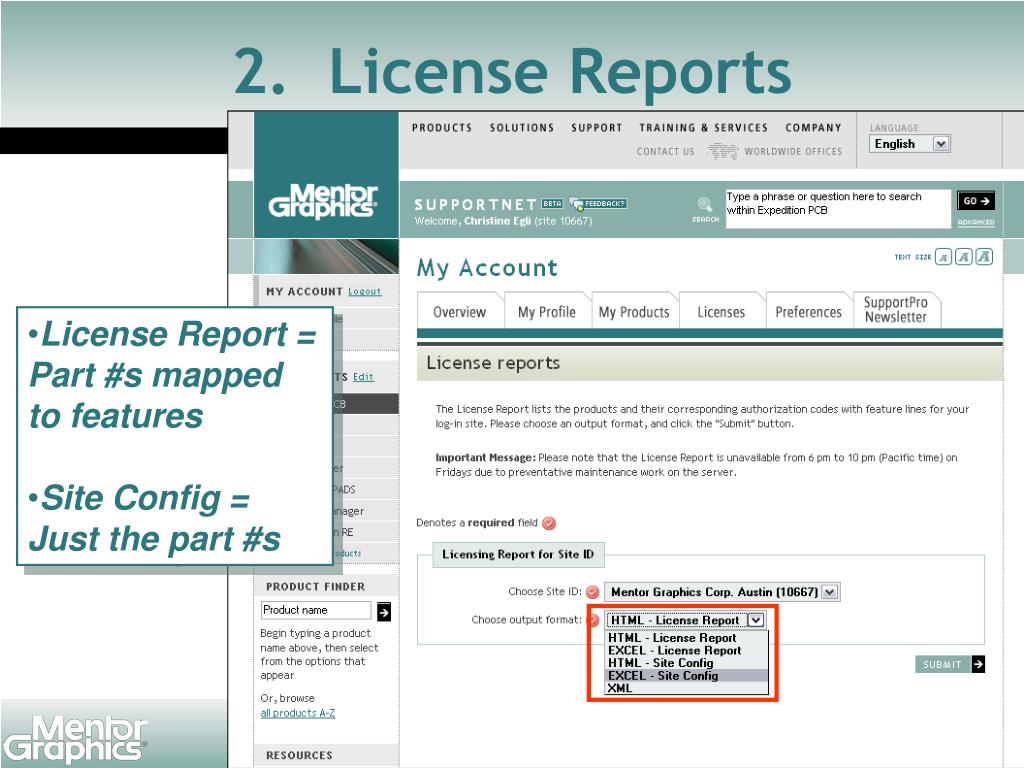Click the Logout link
Image resolution: width=1024 pixels, height=768 pixels.
[364, 291]
